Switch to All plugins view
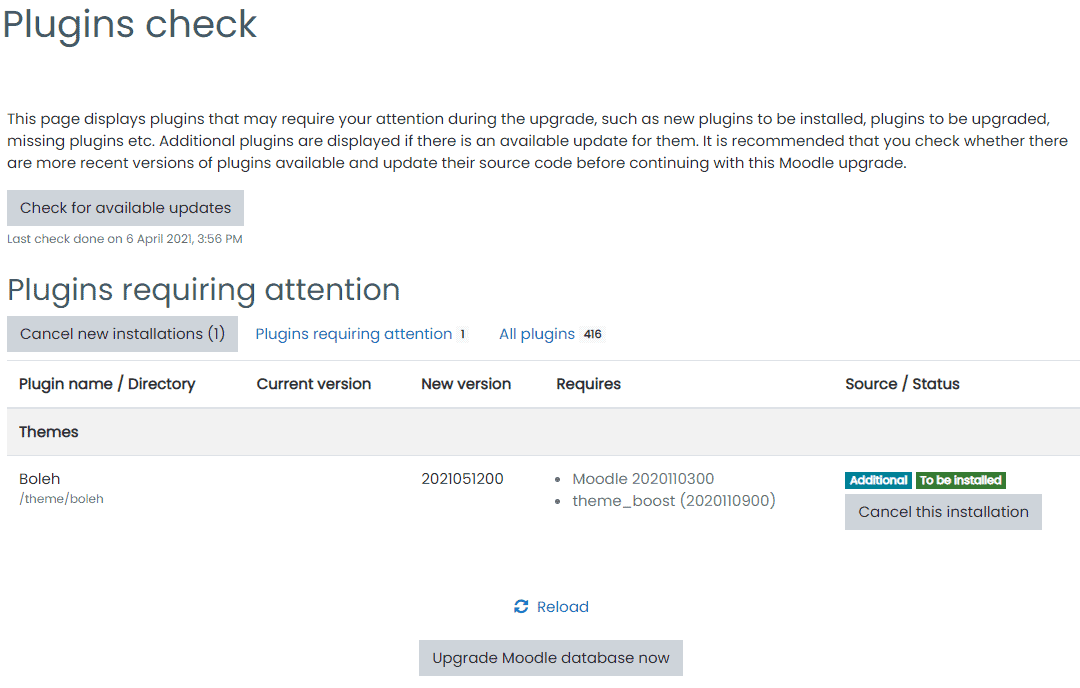 [537, 334]
